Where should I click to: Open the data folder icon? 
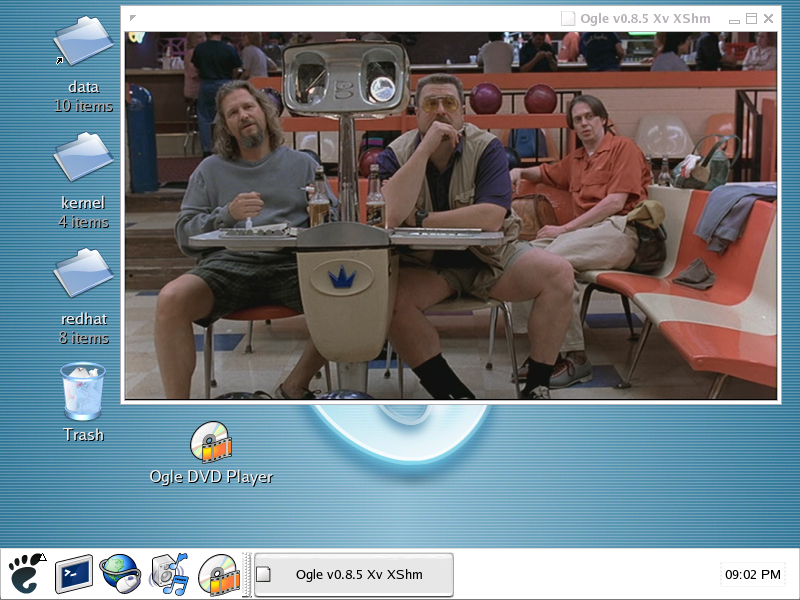[84, 41]
